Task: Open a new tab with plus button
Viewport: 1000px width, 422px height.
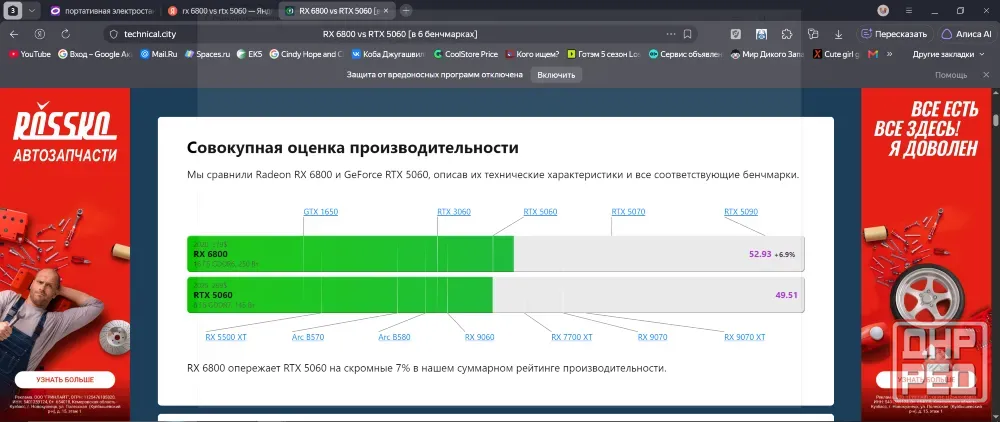Action: [x=406, y=11]
